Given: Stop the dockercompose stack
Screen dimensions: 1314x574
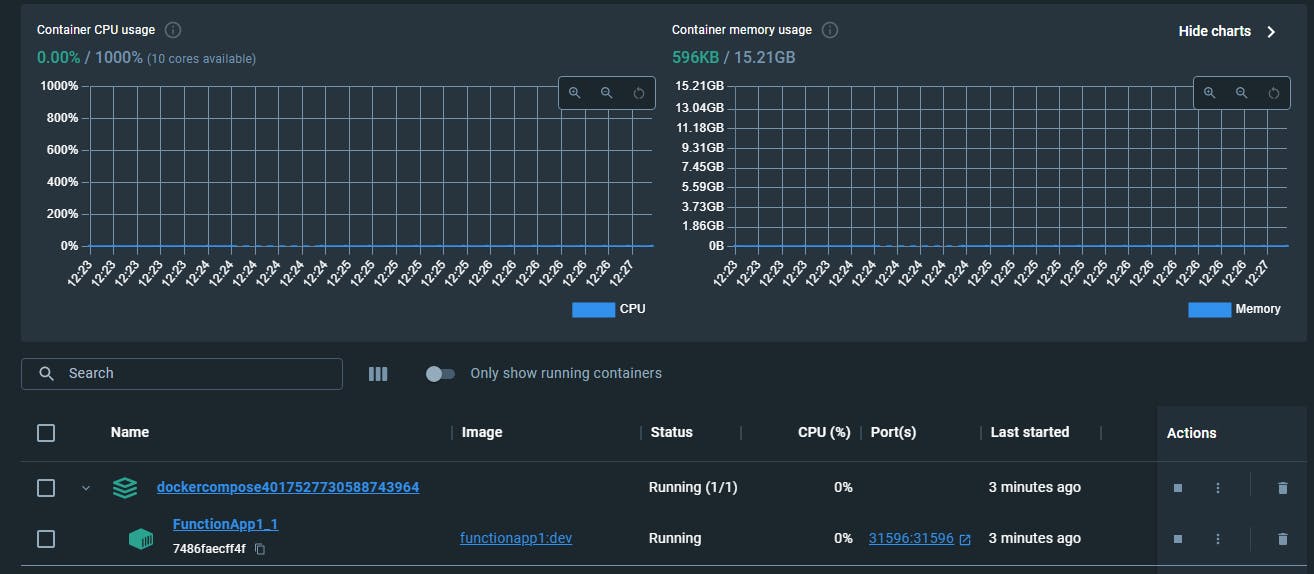Looking at the screenshot, I should click(1178, 488).
